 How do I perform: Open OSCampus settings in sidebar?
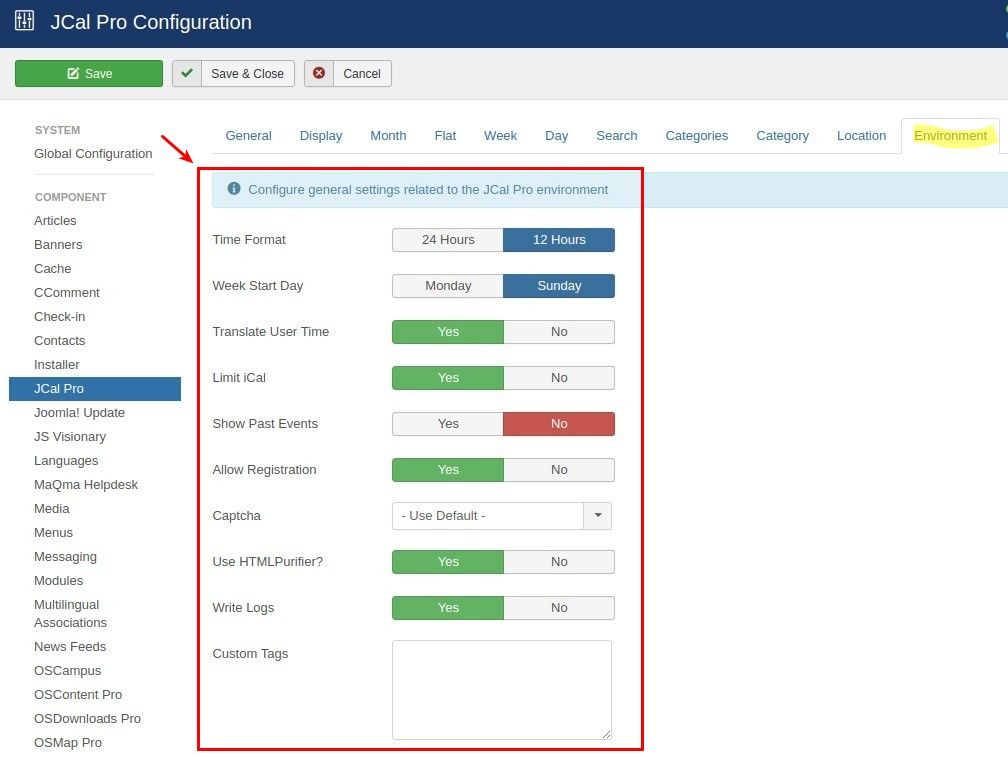[68, 670]
